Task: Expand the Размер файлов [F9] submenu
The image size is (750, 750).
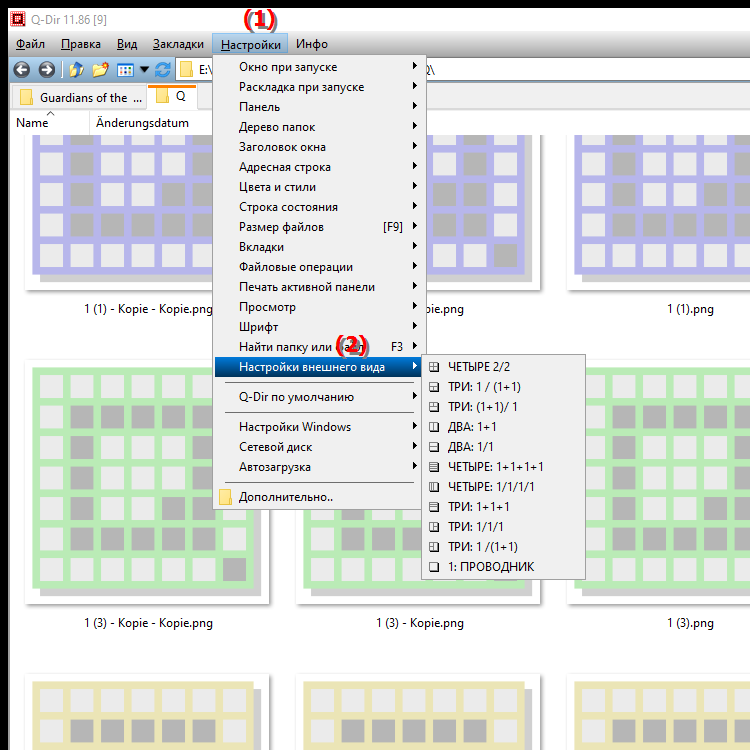Action: click(x=318, y=227)
